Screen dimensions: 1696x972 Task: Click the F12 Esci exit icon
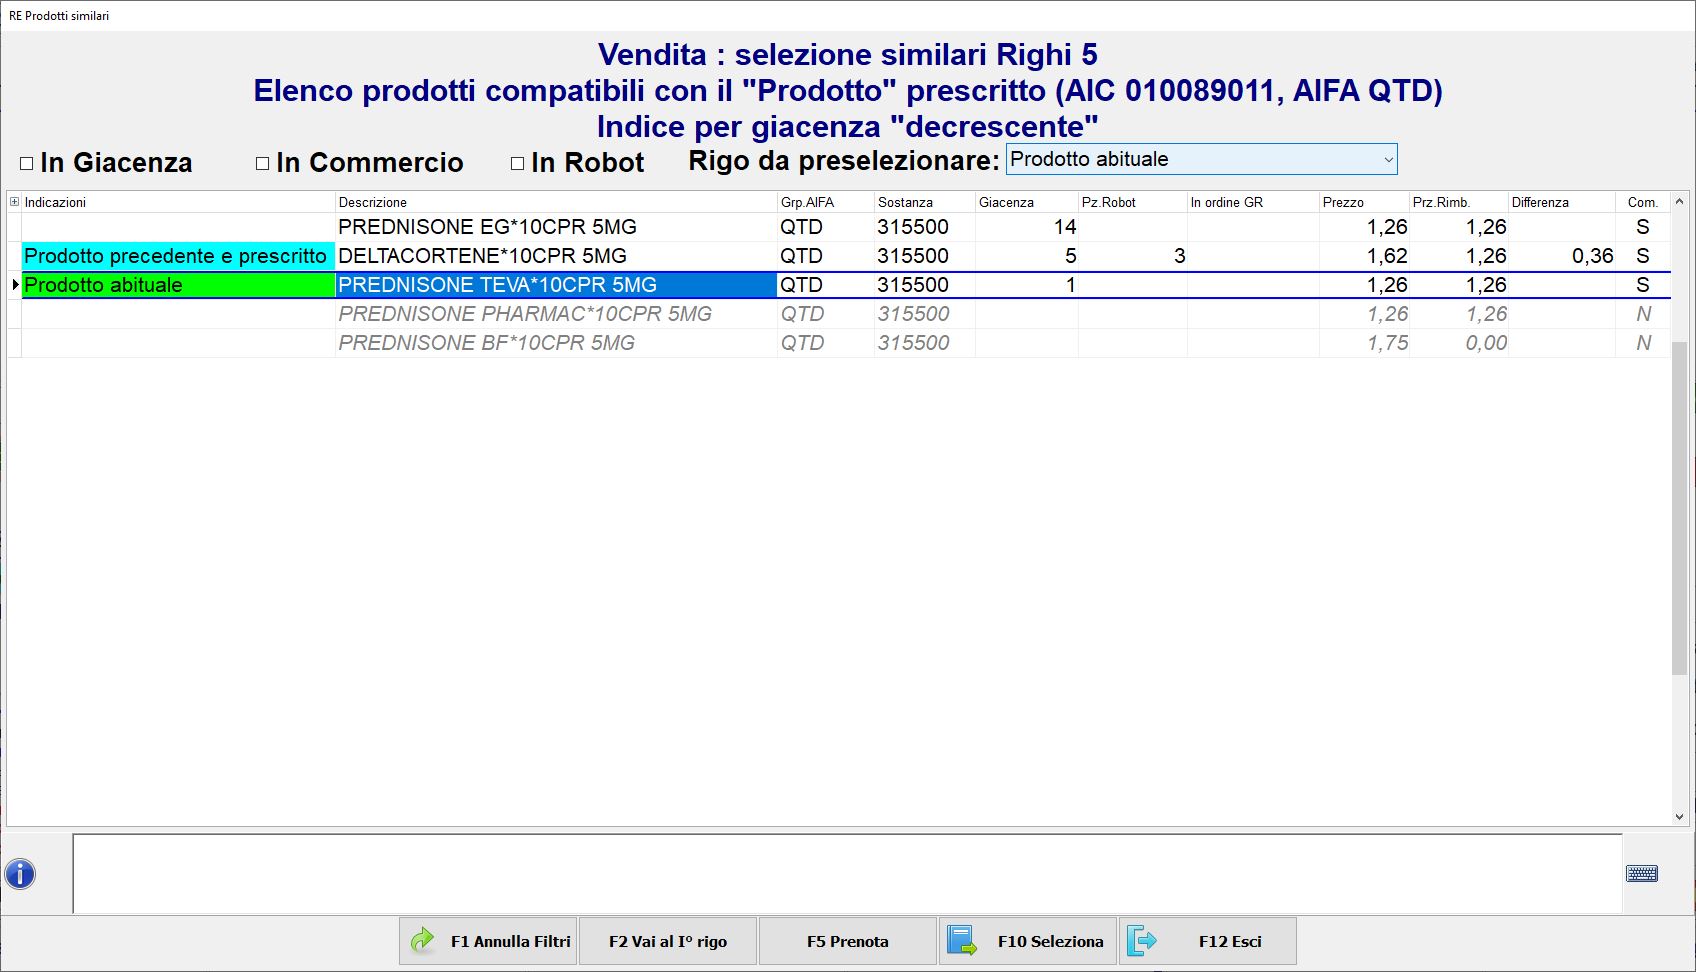pos(1141,941)
